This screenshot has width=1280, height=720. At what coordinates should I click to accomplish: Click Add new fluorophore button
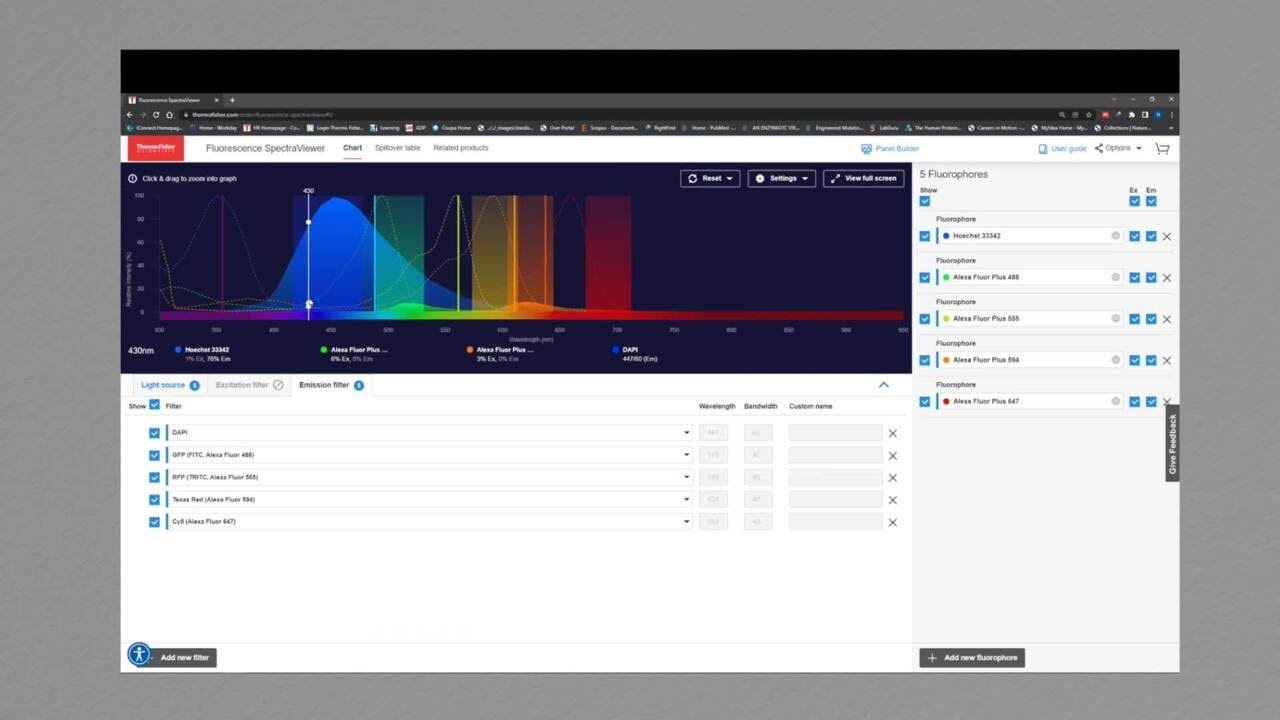972,657
